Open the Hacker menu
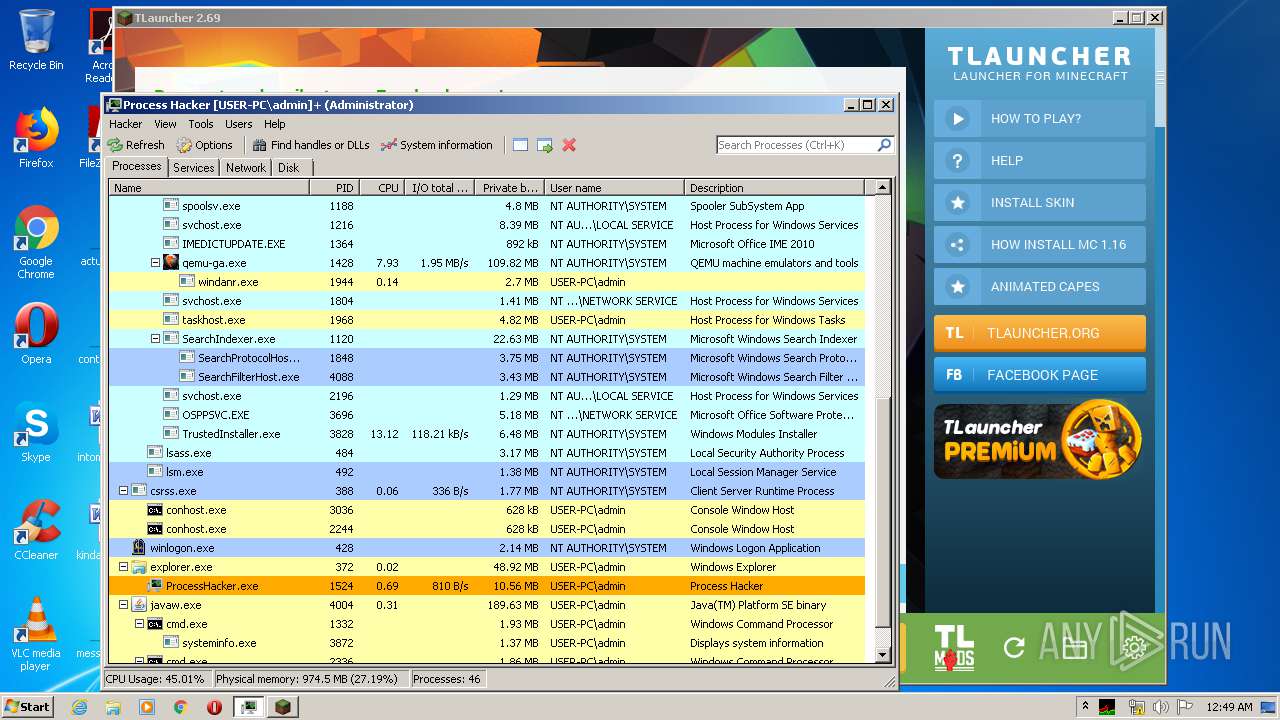Image resolution: width=1280 pixels, height=720 pixels. point(126,124)
